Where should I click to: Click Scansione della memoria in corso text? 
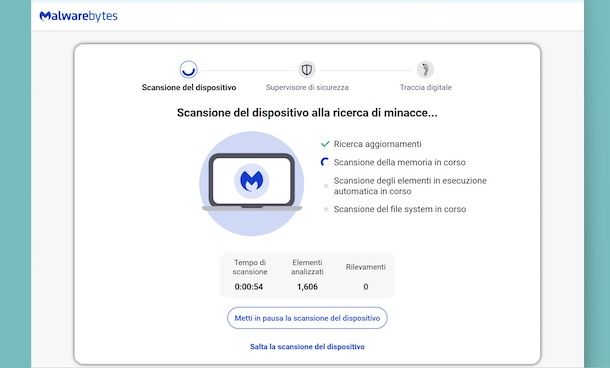[x=400, y=162]
